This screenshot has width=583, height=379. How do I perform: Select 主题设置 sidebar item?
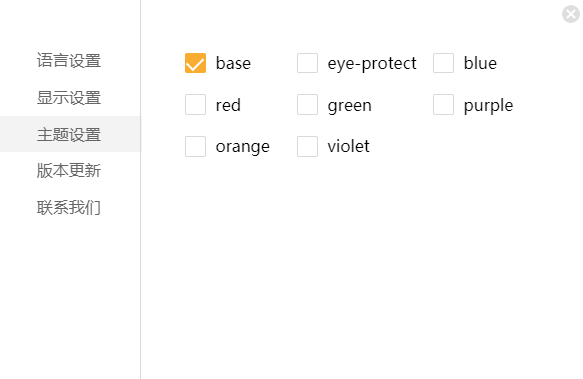click(70, 134)
